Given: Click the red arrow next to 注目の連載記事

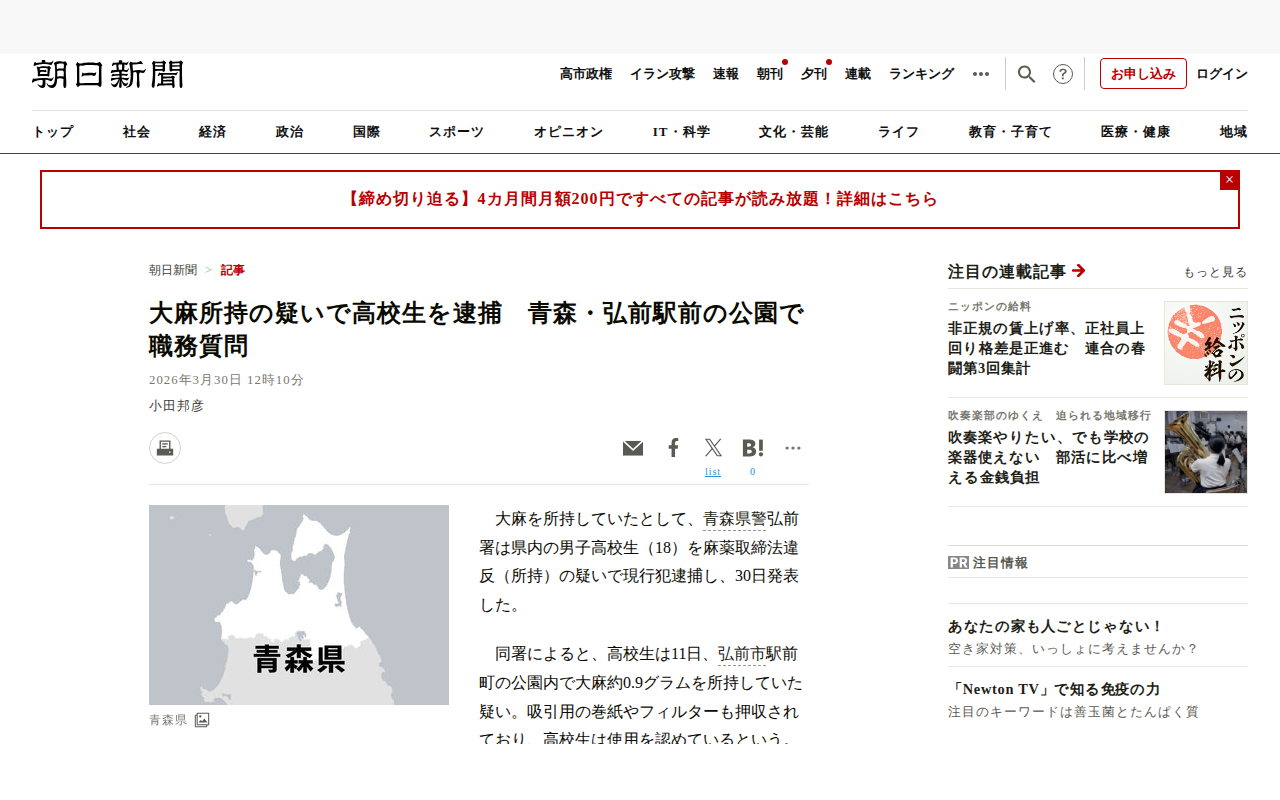Looking at the screenshot, I should [x=1078, y=271].
